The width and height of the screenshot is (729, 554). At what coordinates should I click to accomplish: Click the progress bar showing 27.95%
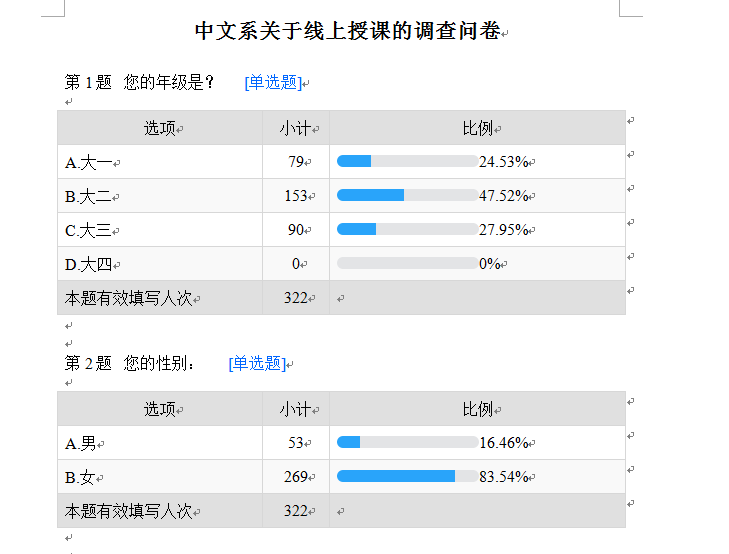click(x=407, y=229)
